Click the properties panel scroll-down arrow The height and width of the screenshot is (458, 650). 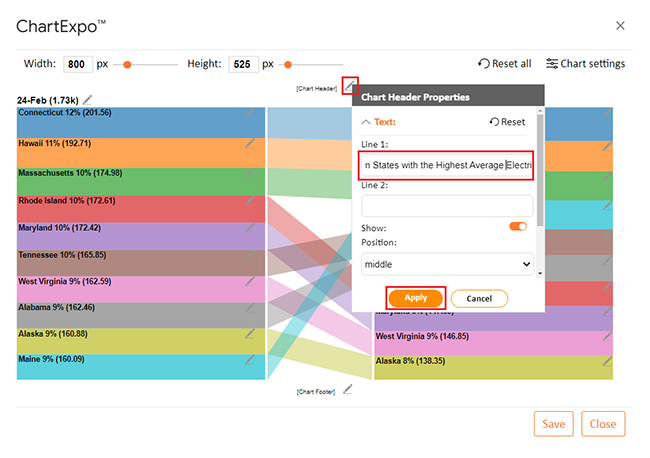540,274
